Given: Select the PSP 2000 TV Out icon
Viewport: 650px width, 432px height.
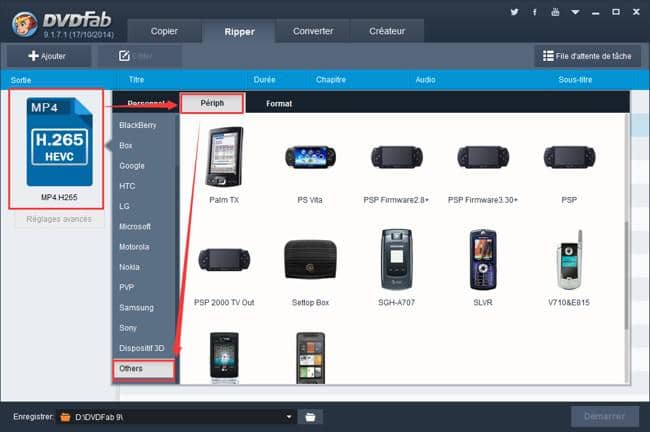Looking at the screenshot, I should coord(224,260).
